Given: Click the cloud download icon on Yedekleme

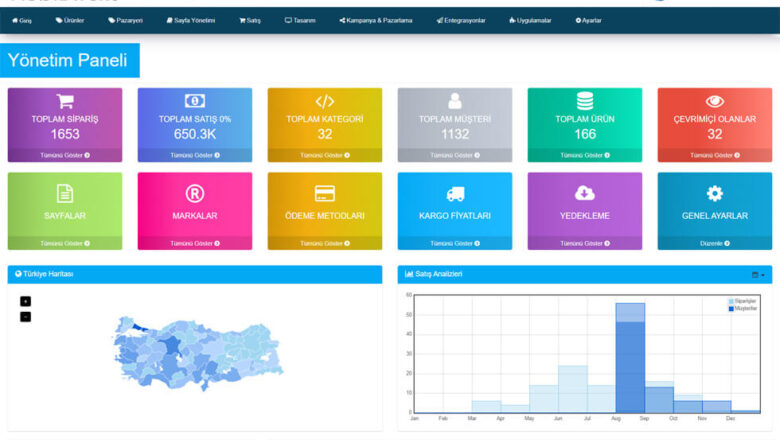Looking at the screenshot, I should (x=585, y=194).
